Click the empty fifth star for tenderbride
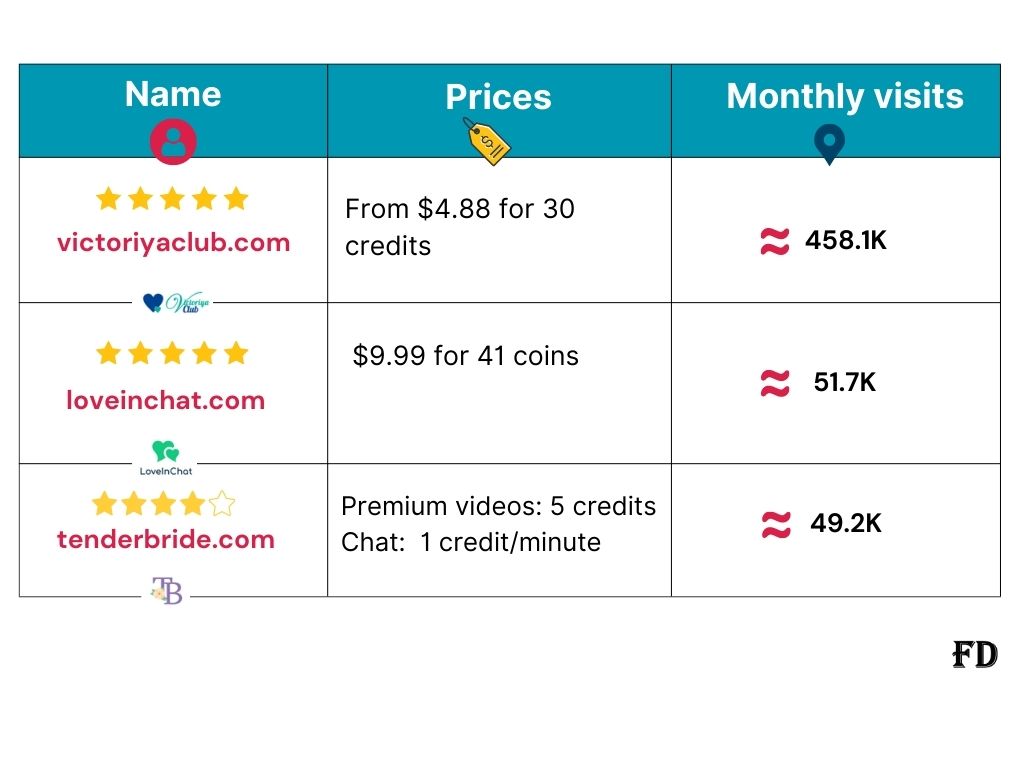Image resolution: width=1024 pixels, height=768 pixels. [x=222, y=504]
